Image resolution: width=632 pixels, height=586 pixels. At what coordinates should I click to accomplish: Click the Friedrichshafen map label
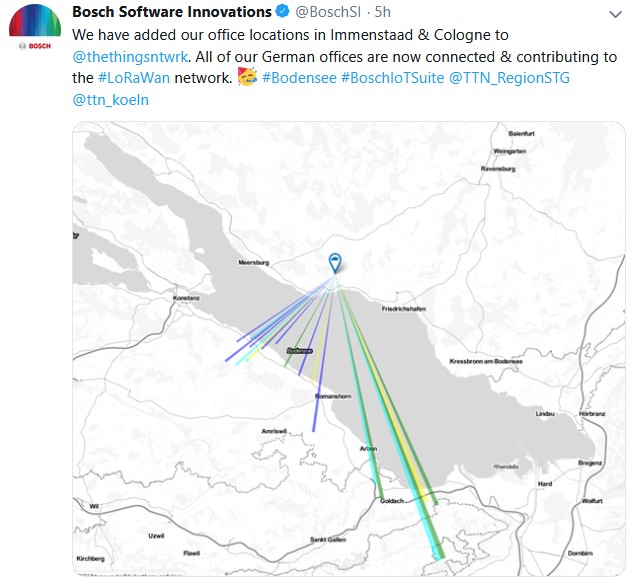click(x=404, y=309)
